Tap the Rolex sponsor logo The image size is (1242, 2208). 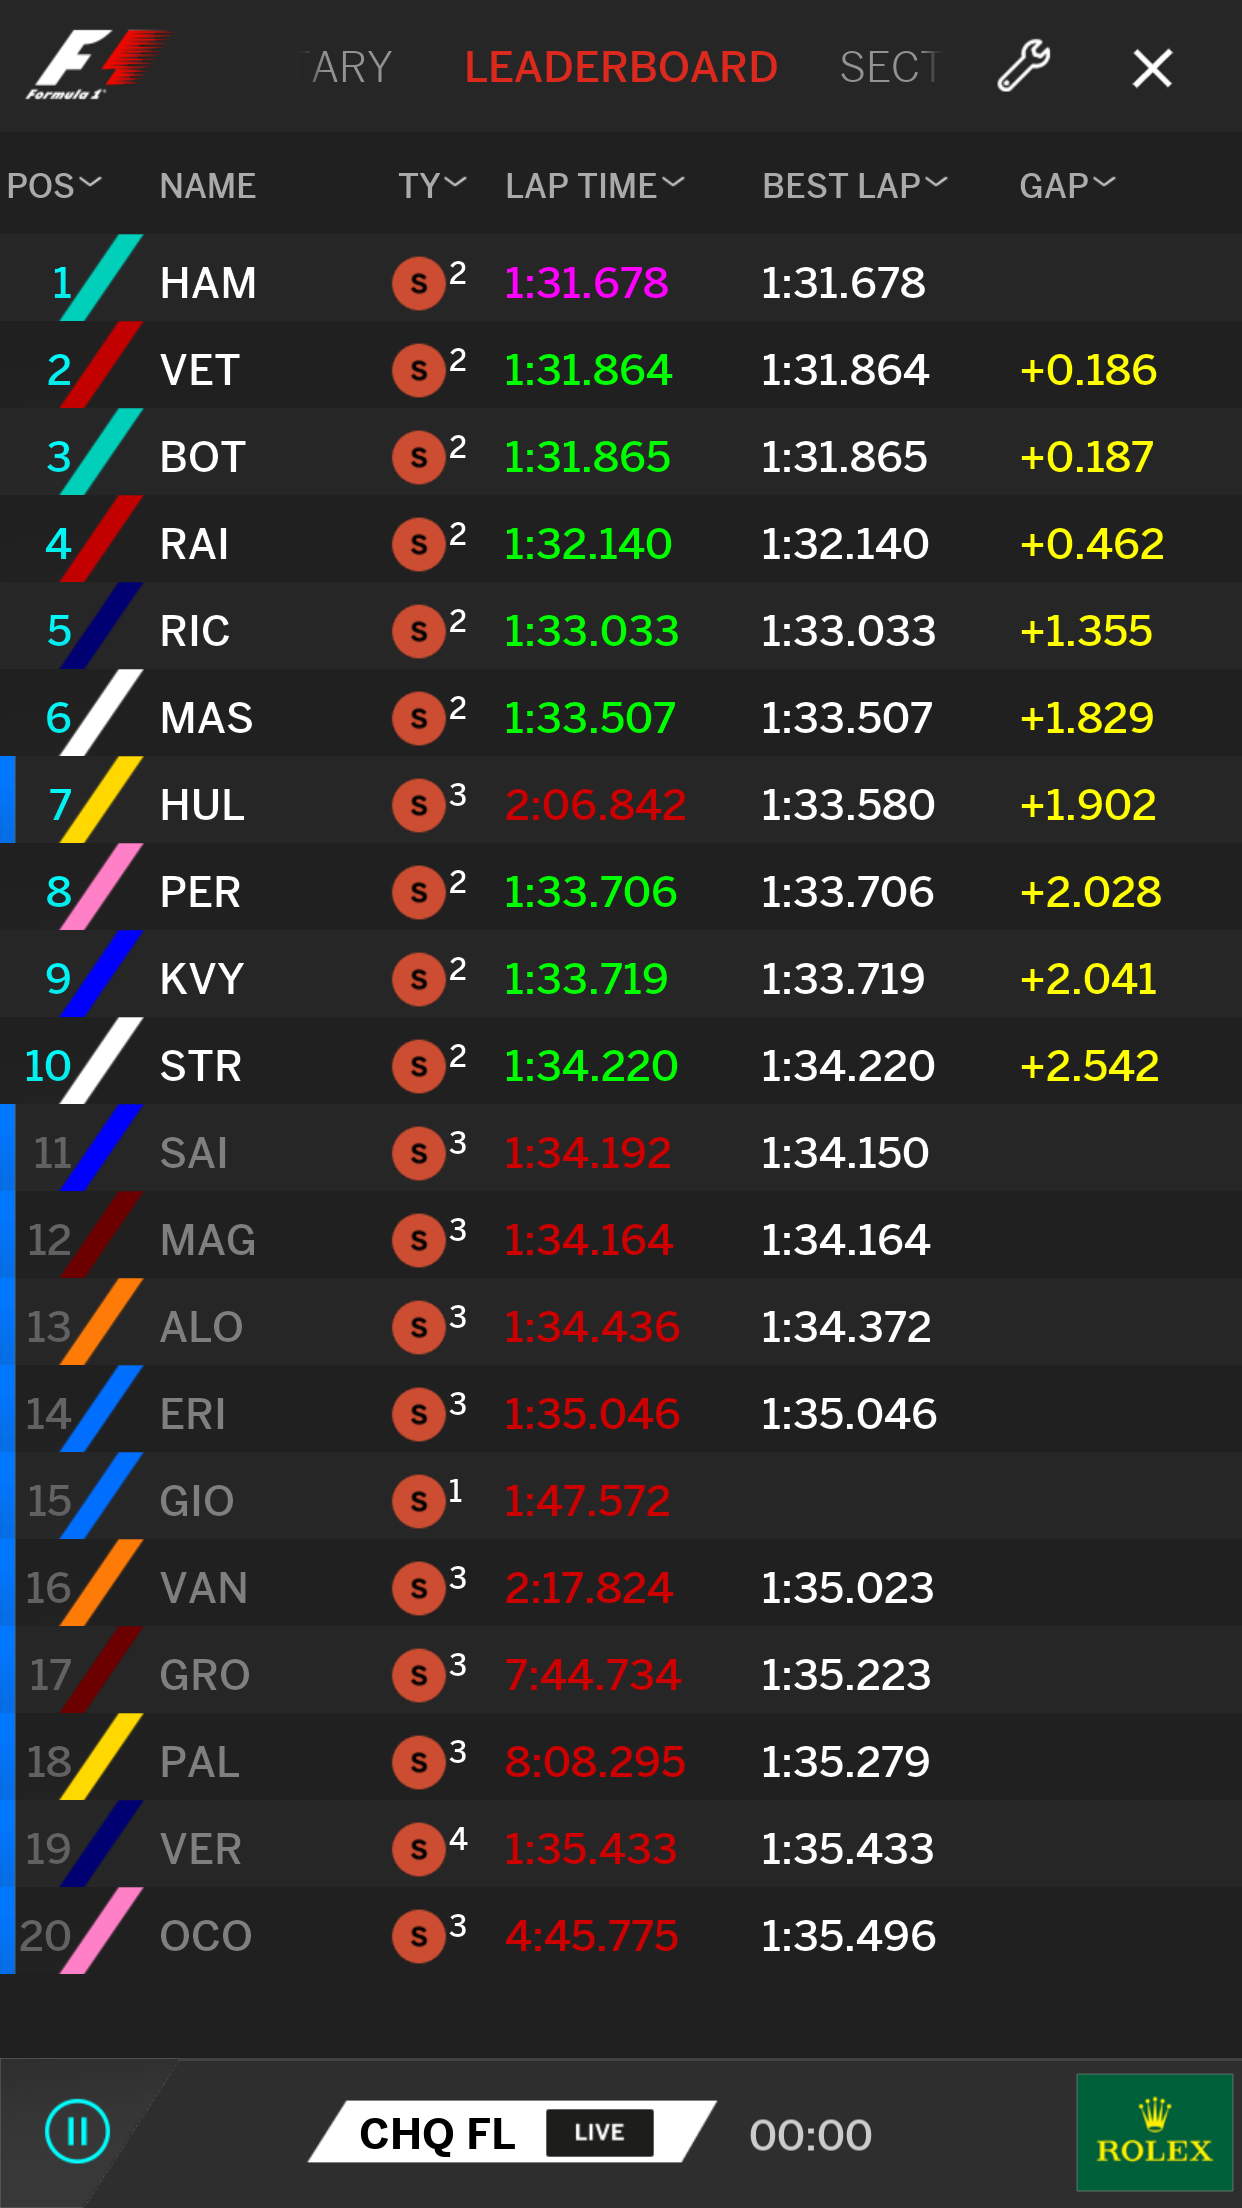1154,2132
